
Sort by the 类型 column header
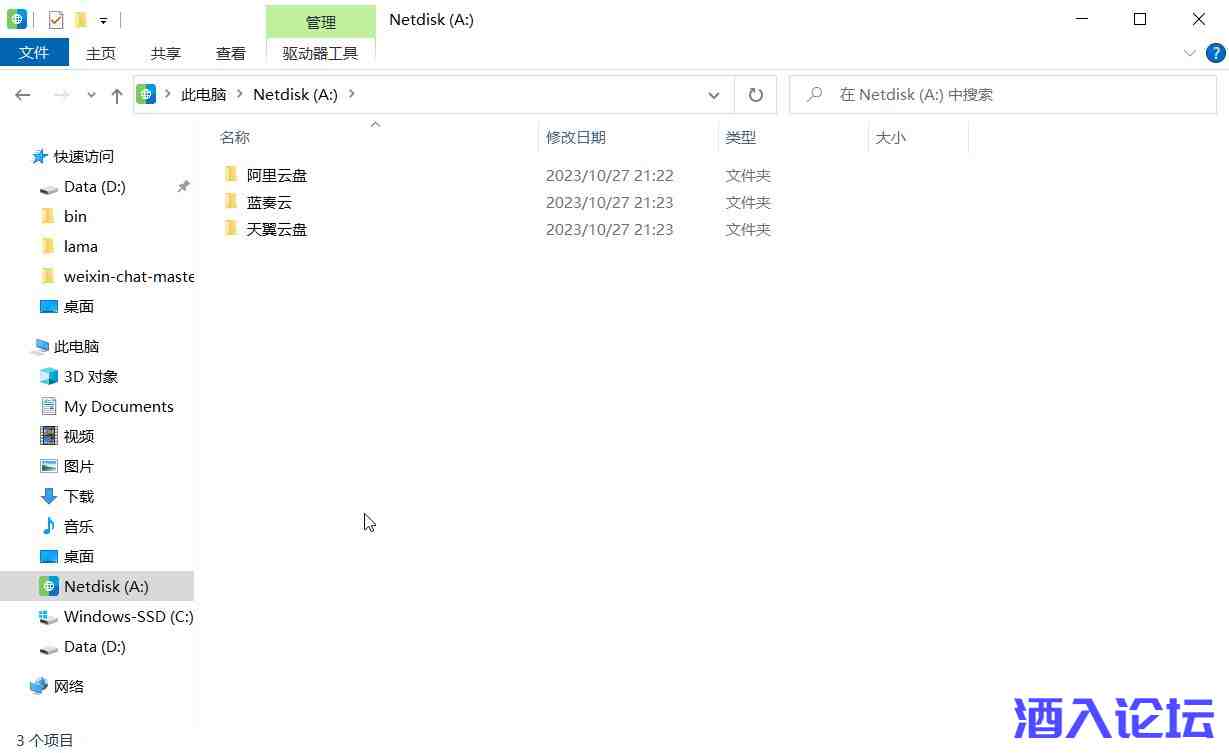click(741, 137)
